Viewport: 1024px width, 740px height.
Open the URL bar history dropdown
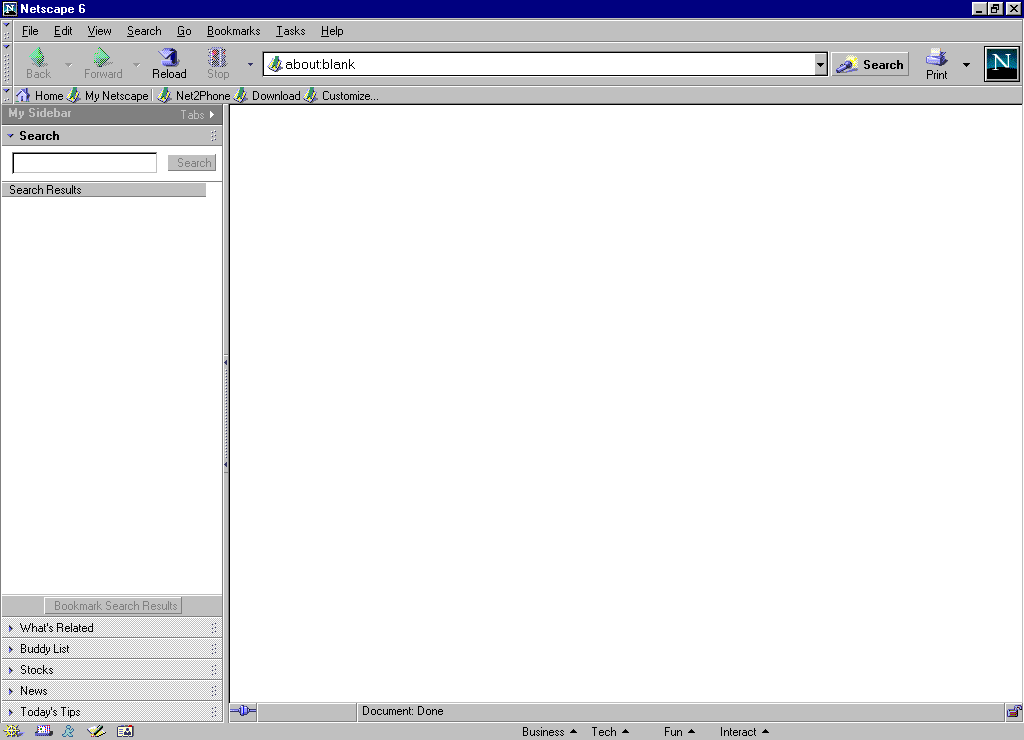click(x=821, y=65)
